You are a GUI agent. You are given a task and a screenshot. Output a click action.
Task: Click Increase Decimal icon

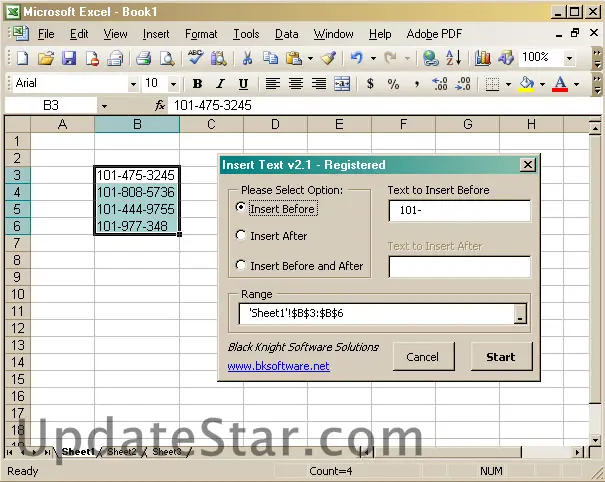pyautogui.click(x=440, y=83)
